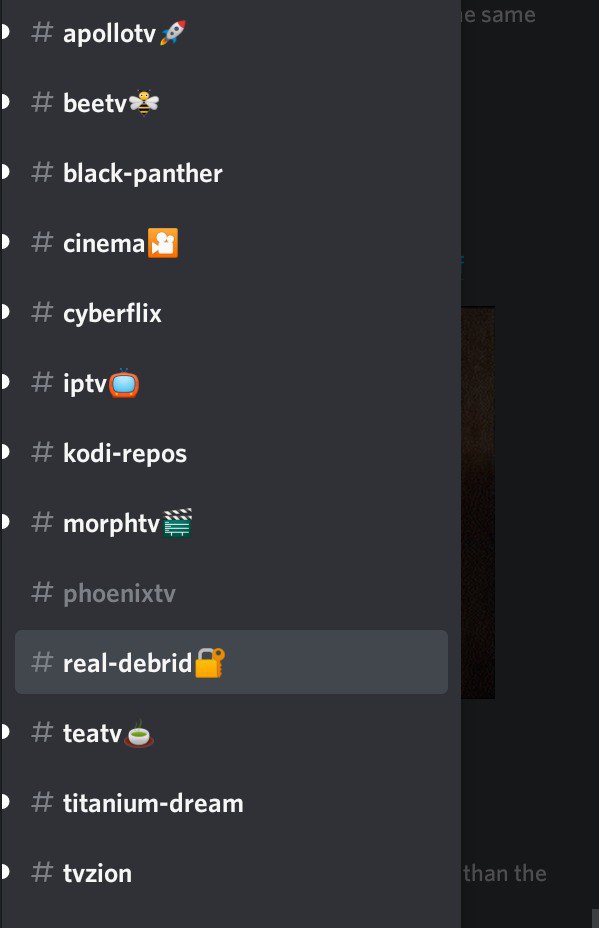Screen dimensions: 599x928
Task: Click the hash icon before tvzion
Action: click(42, 872)
